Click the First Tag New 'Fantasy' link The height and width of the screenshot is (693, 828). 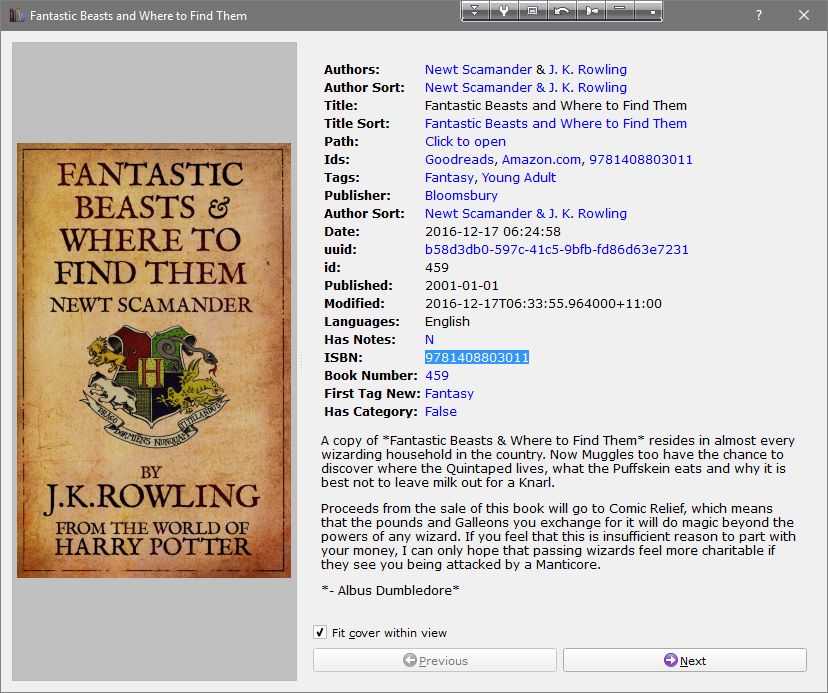tap(449, 394)
